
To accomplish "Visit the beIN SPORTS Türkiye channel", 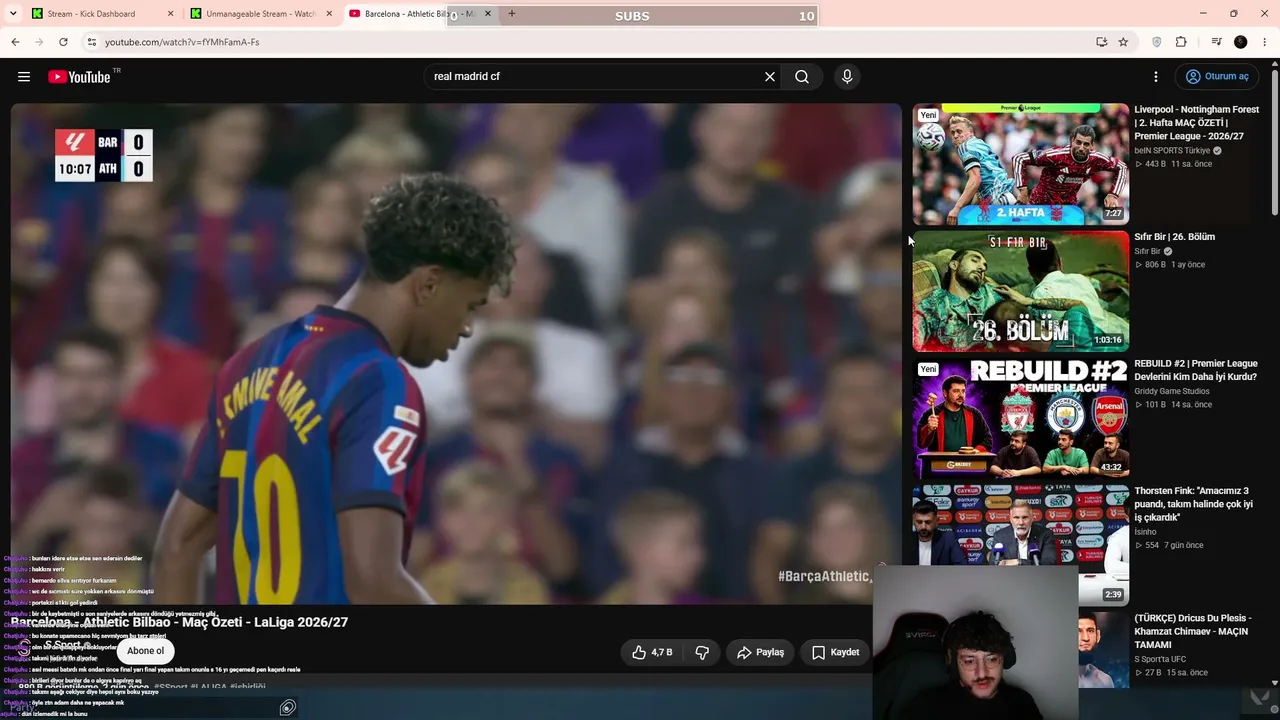I will (1171, 151).
